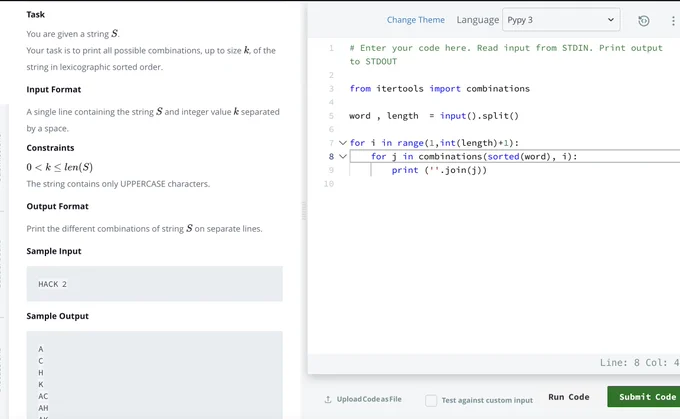Click the Sample Output heading
Image resolution: width=680 pixels, height=419 pixels.
(x=57, y=316)
